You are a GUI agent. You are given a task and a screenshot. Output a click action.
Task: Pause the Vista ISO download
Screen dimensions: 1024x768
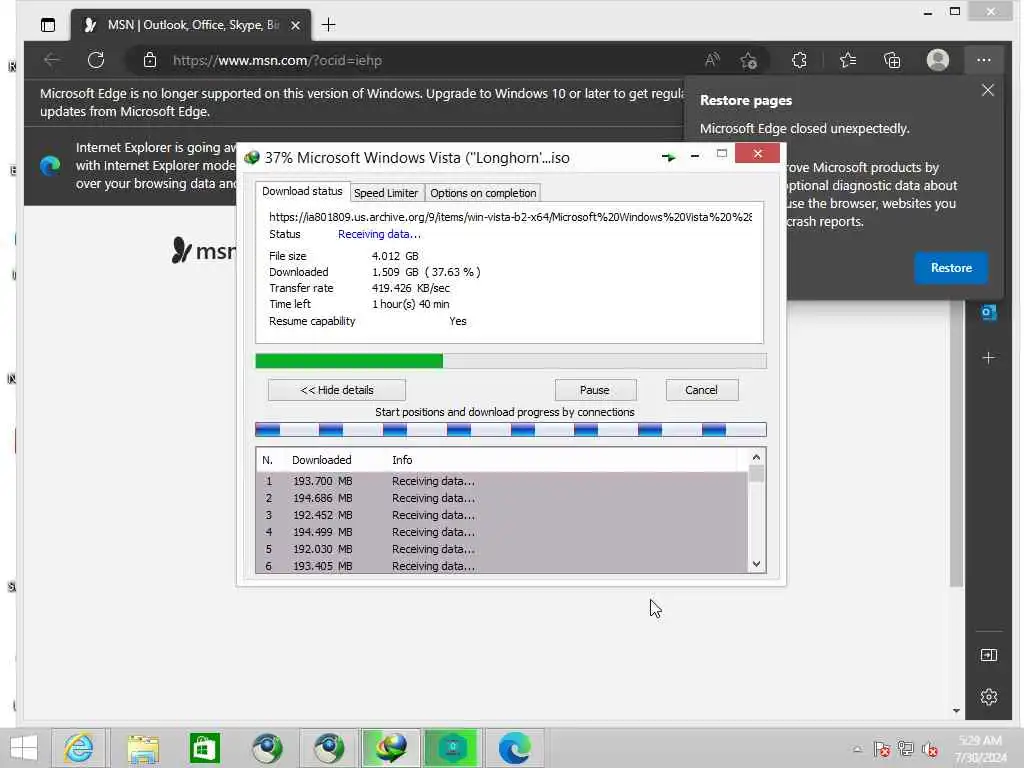[595, 390]
